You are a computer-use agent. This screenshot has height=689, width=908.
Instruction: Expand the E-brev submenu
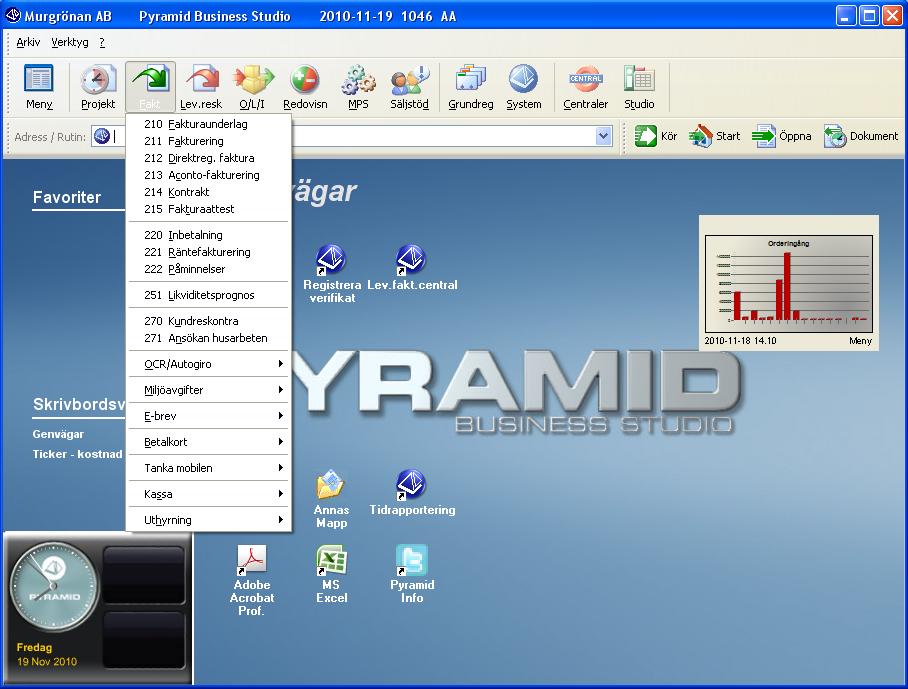[x=208, y=416]
